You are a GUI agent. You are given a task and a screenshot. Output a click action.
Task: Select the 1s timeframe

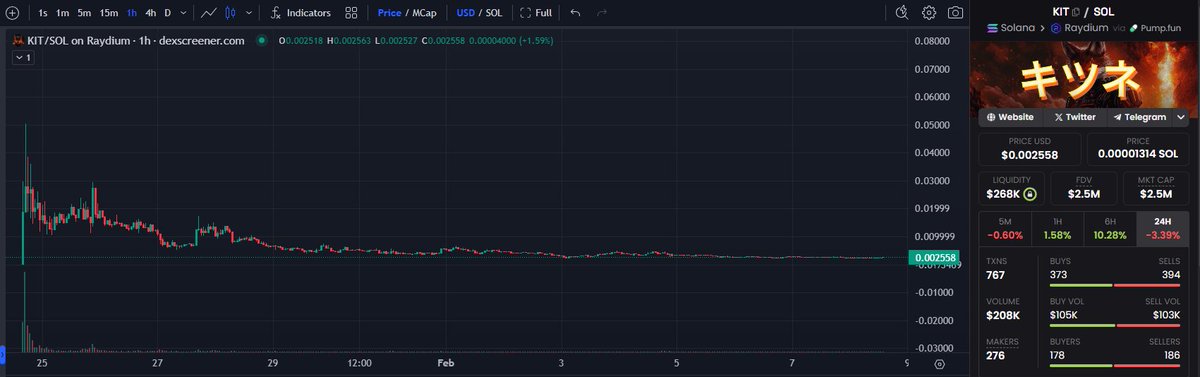(x=43, y=13)
